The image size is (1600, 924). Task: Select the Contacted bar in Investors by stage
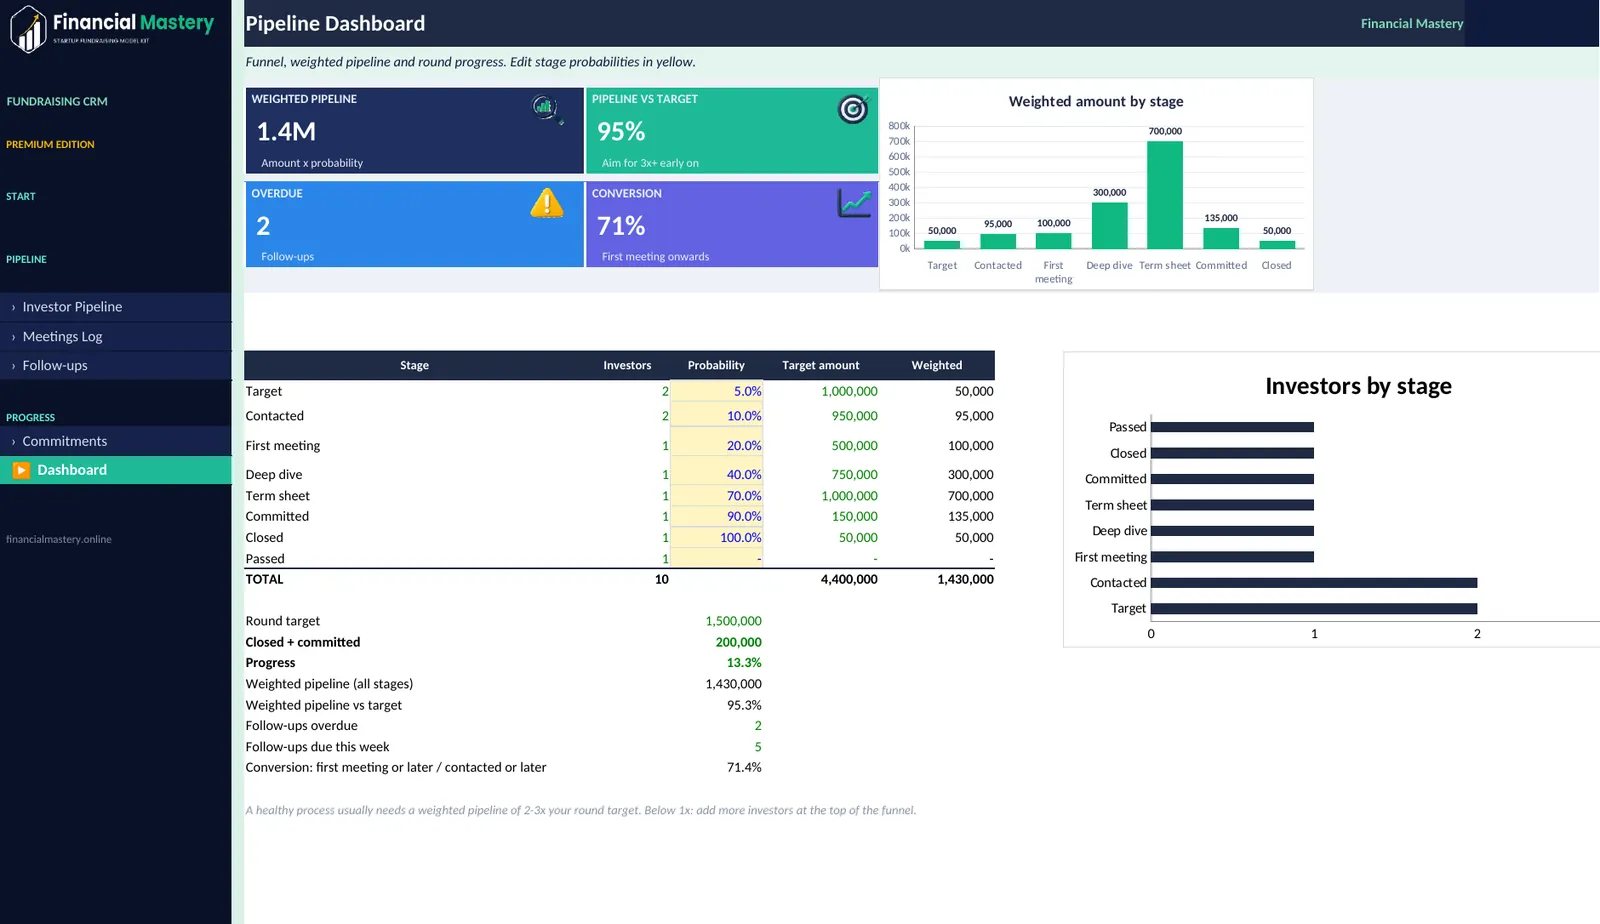[x=1314, y=582]
